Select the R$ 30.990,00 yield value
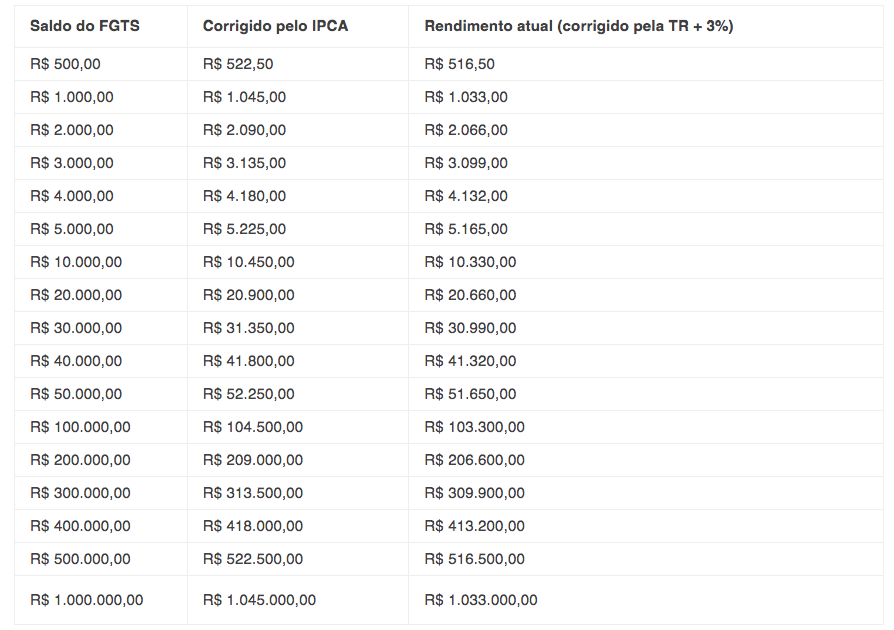Screen dimensions: 894x630 [470, 328]
